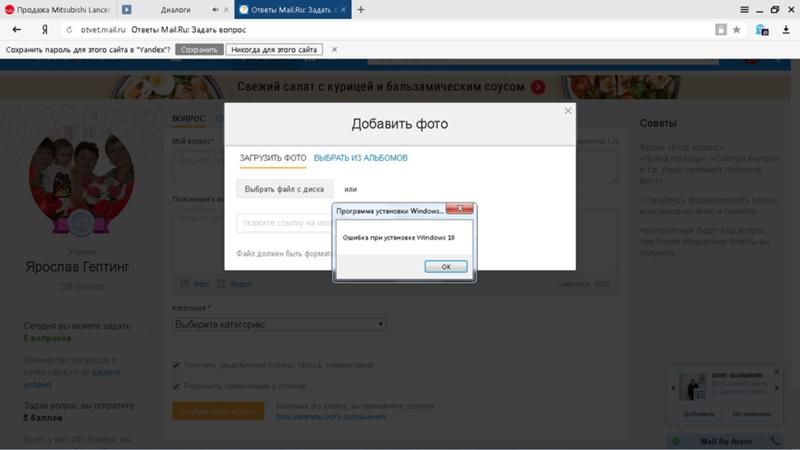Open the browser hamburger menu
The image size is (800, 450).
point(744,9)
